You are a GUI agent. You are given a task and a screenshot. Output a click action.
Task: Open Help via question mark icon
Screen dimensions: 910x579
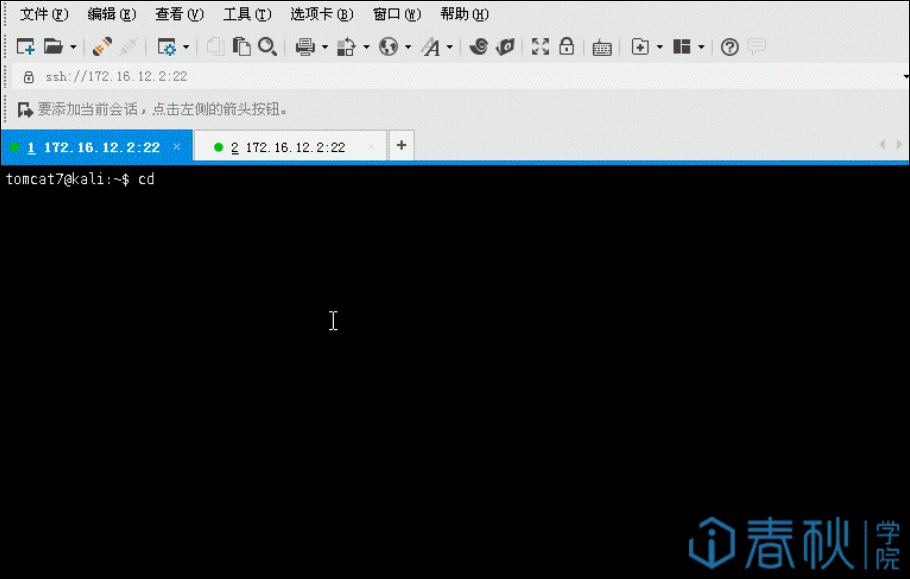730,47
